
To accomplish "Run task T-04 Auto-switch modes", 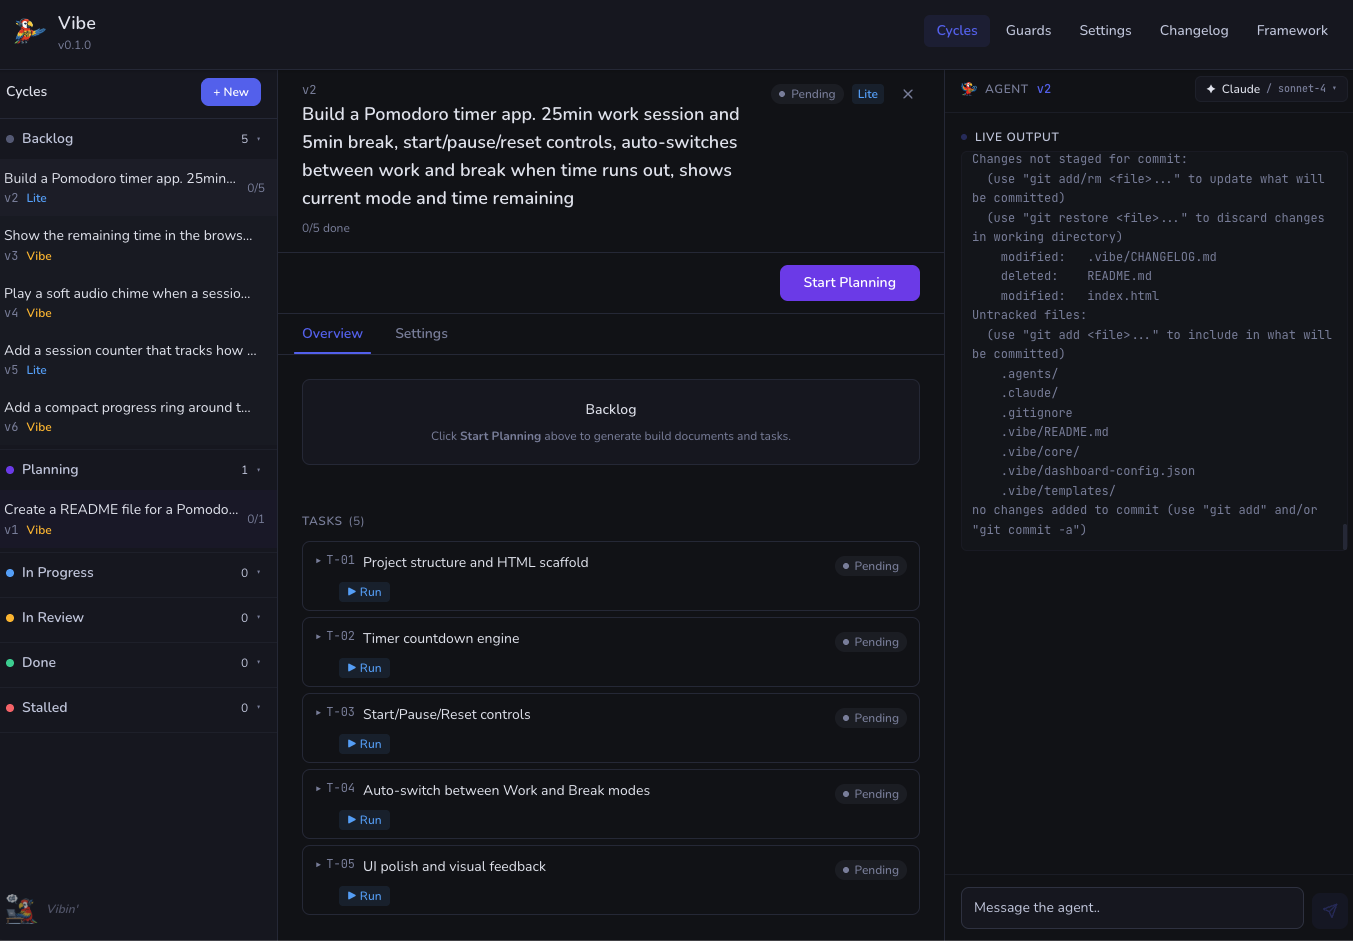I will 364,820.
